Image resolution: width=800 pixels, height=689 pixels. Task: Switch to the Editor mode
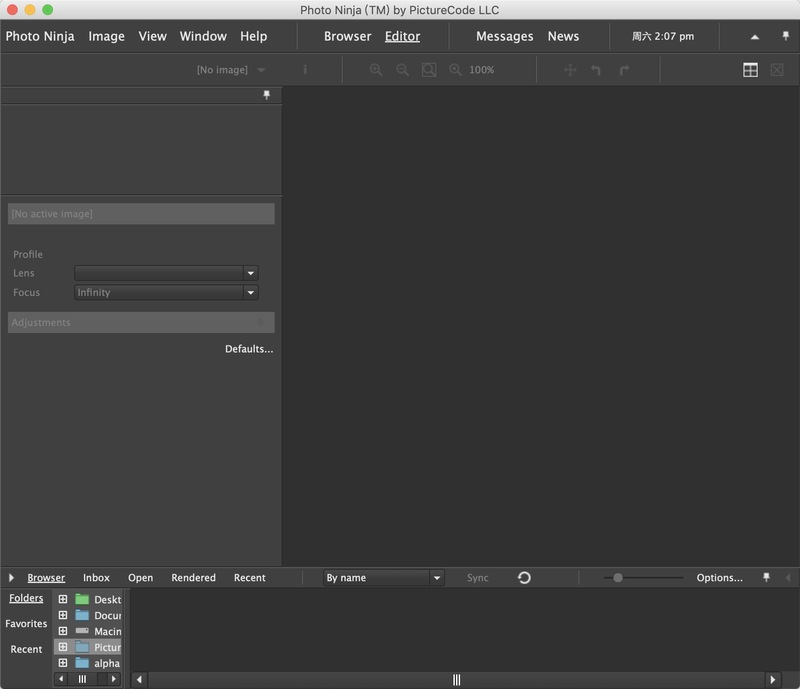(403, 36)
